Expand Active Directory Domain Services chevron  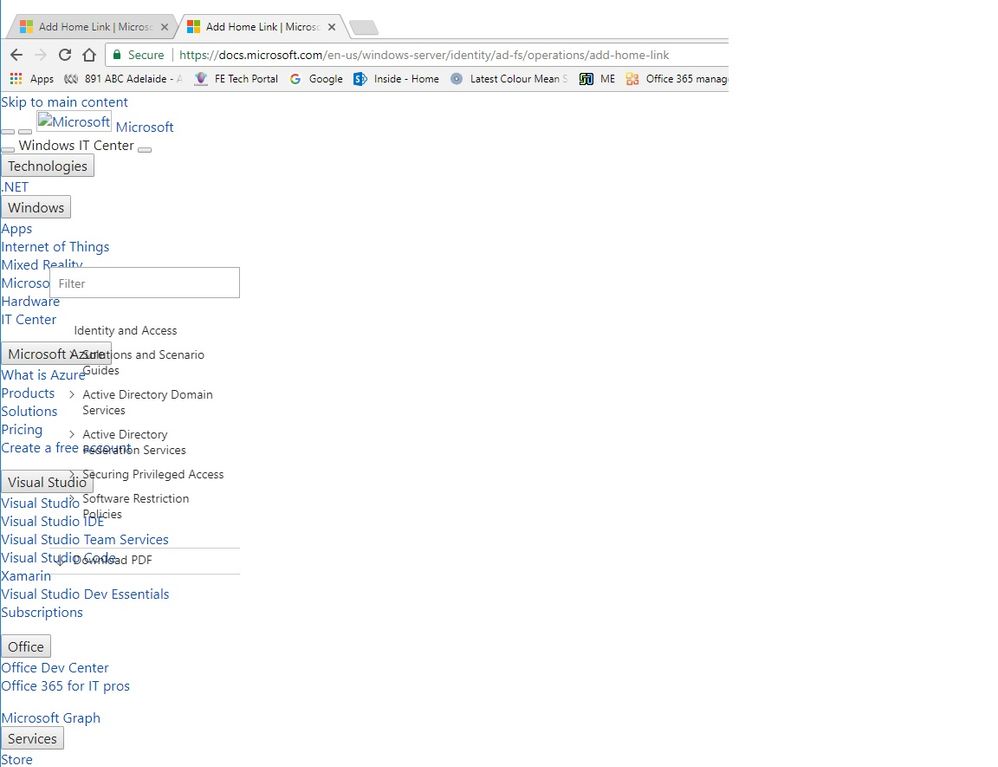pos(72,395)
